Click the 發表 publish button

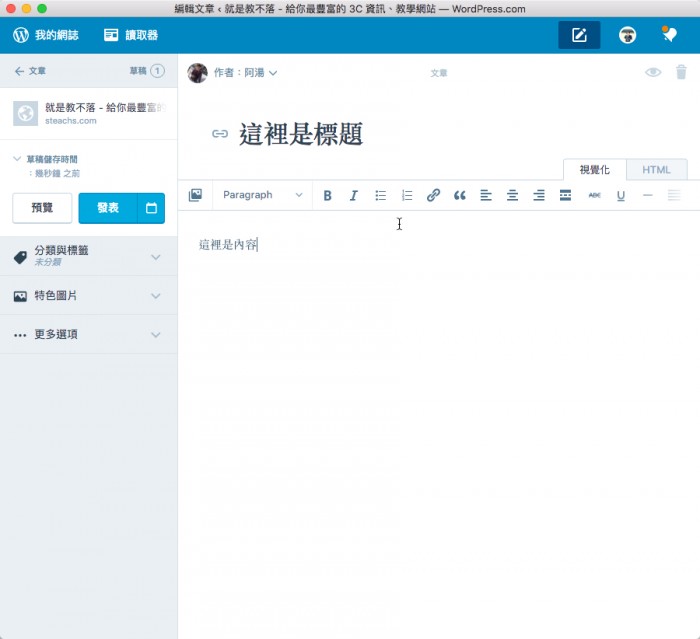pos(108,208)
